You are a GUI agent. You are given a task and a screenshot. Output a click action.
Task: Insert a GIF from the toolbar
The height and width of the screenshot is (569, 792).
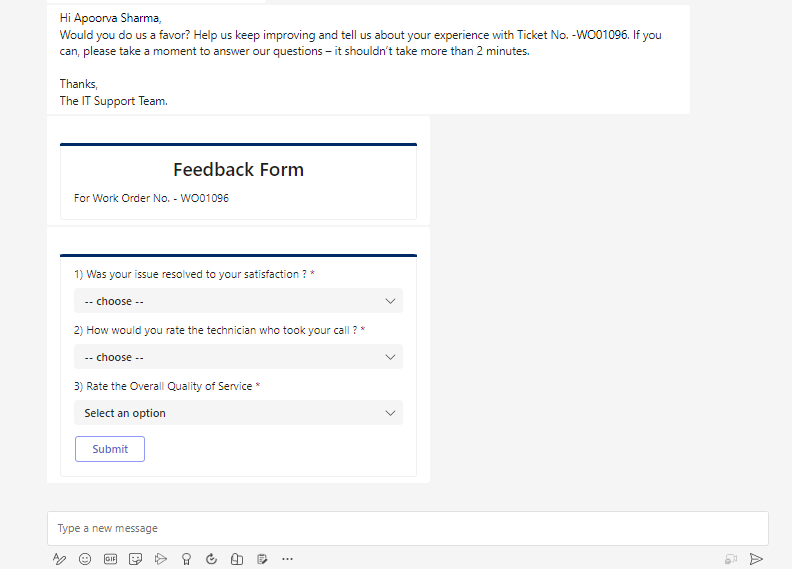[x=110, y=559]
